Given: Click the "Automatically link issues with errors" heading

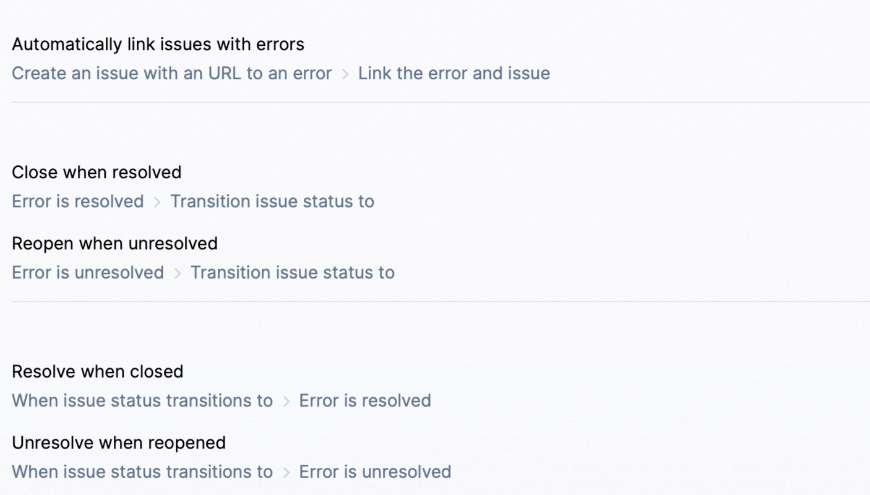Looking at the screenshot, I should (158, 44).
